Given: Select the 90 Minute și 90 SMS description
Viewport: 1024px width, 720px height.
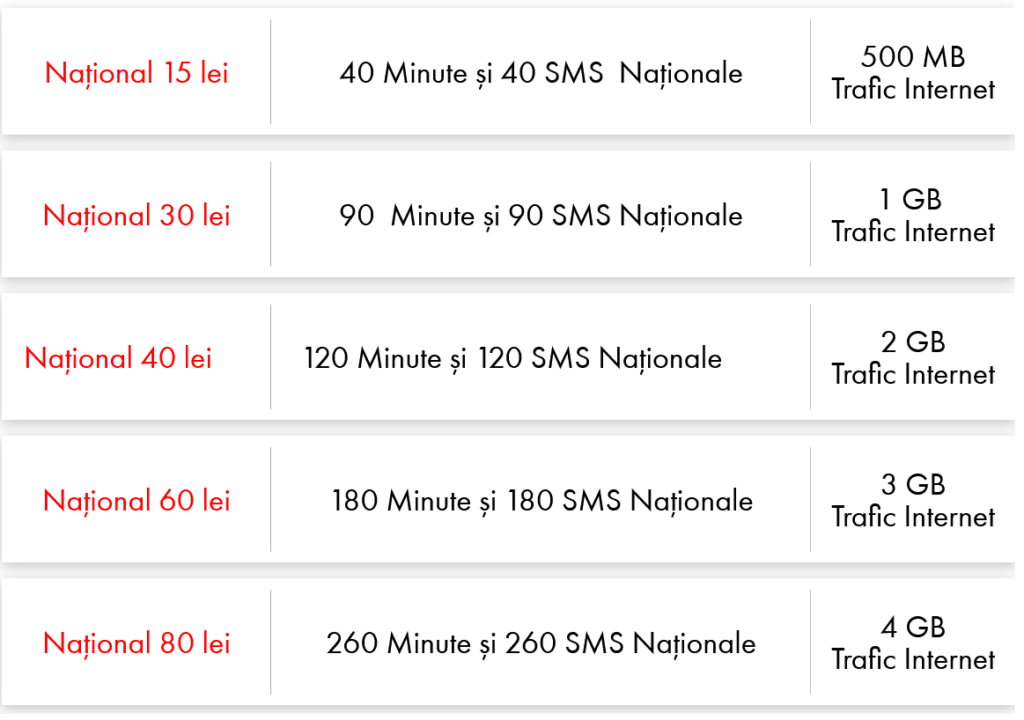Looking at the screenshot, I should (541, 216).
